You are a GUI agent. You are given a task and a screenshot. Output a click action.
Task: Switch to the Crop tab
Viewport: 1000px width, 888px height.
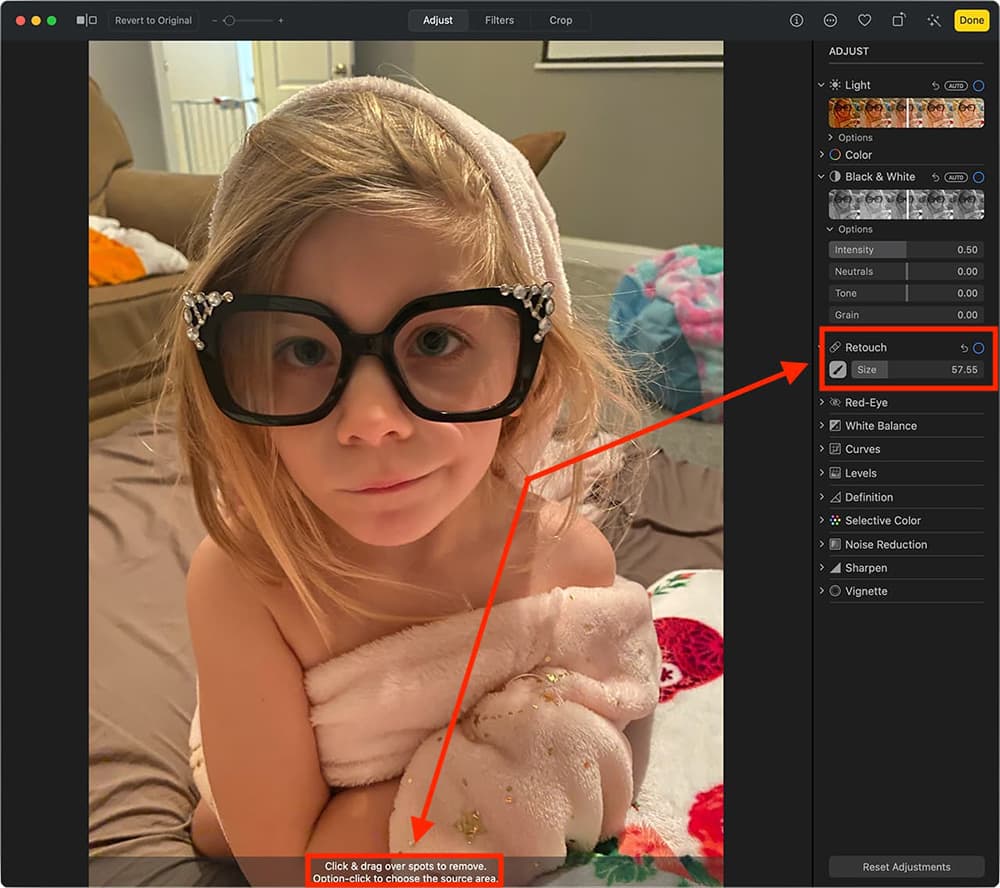click(x=560, y=20)
